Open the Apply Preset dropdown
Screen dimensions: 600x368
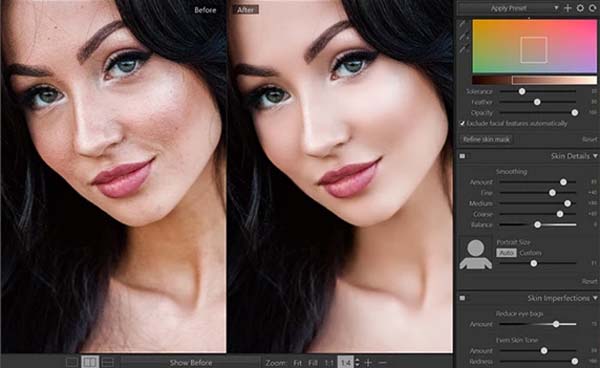coord(509,8)
